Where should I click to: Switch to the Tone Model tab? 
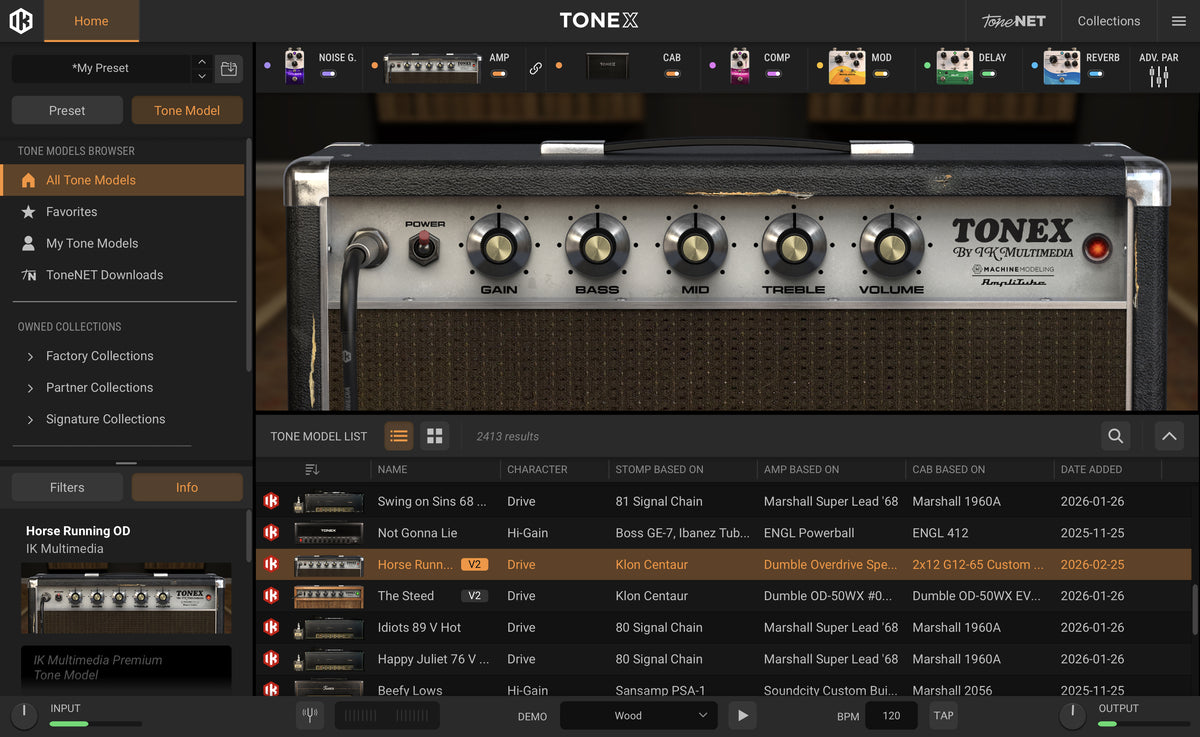pyautogui.click(x=187, y=110)
